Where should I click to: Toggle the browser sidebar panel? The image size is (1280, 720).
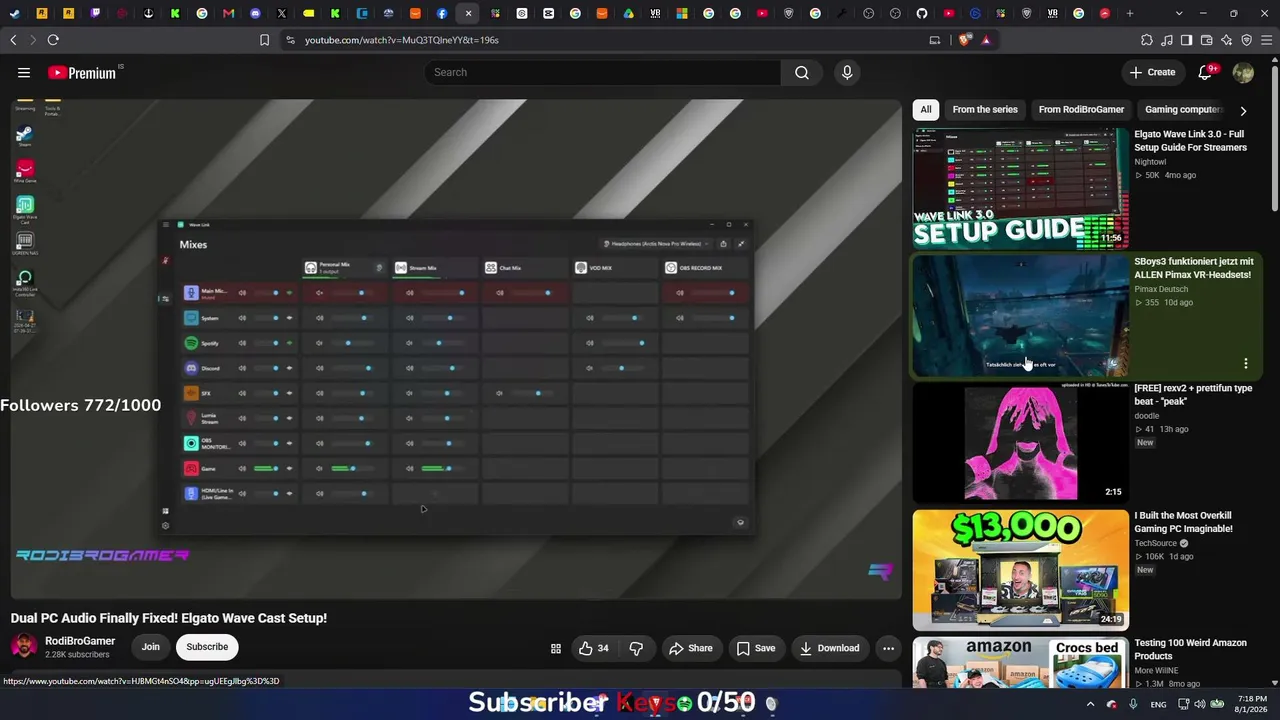coord(1187,40)
